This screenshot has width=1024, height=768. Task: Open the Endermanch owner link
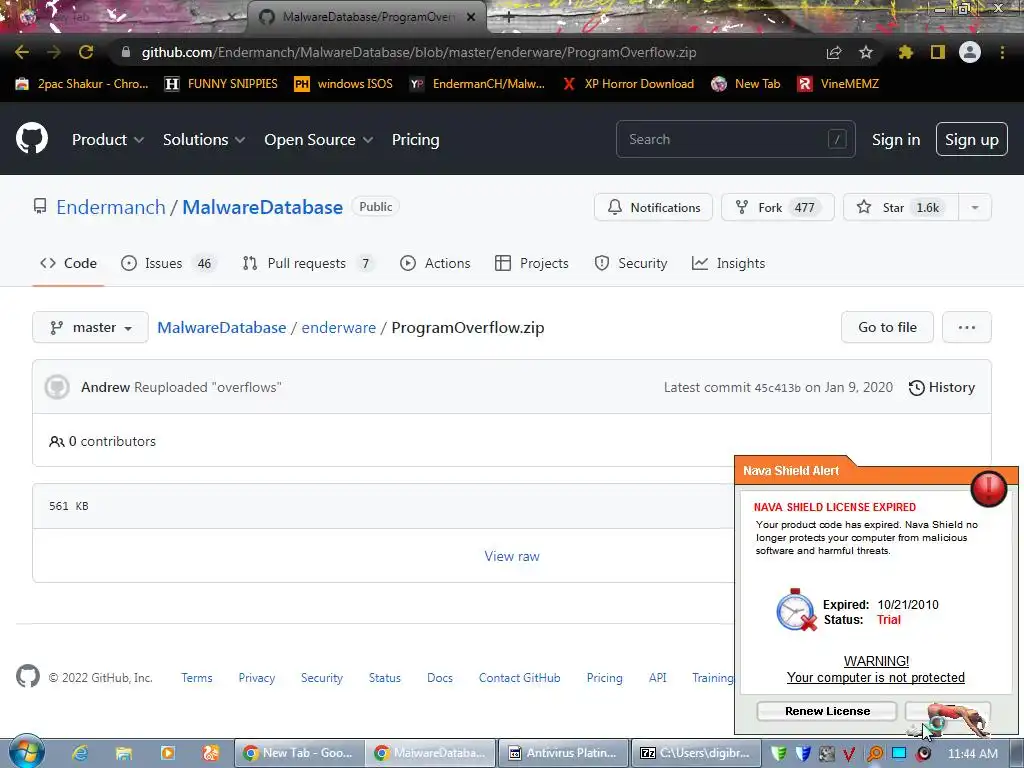(111, 207)
